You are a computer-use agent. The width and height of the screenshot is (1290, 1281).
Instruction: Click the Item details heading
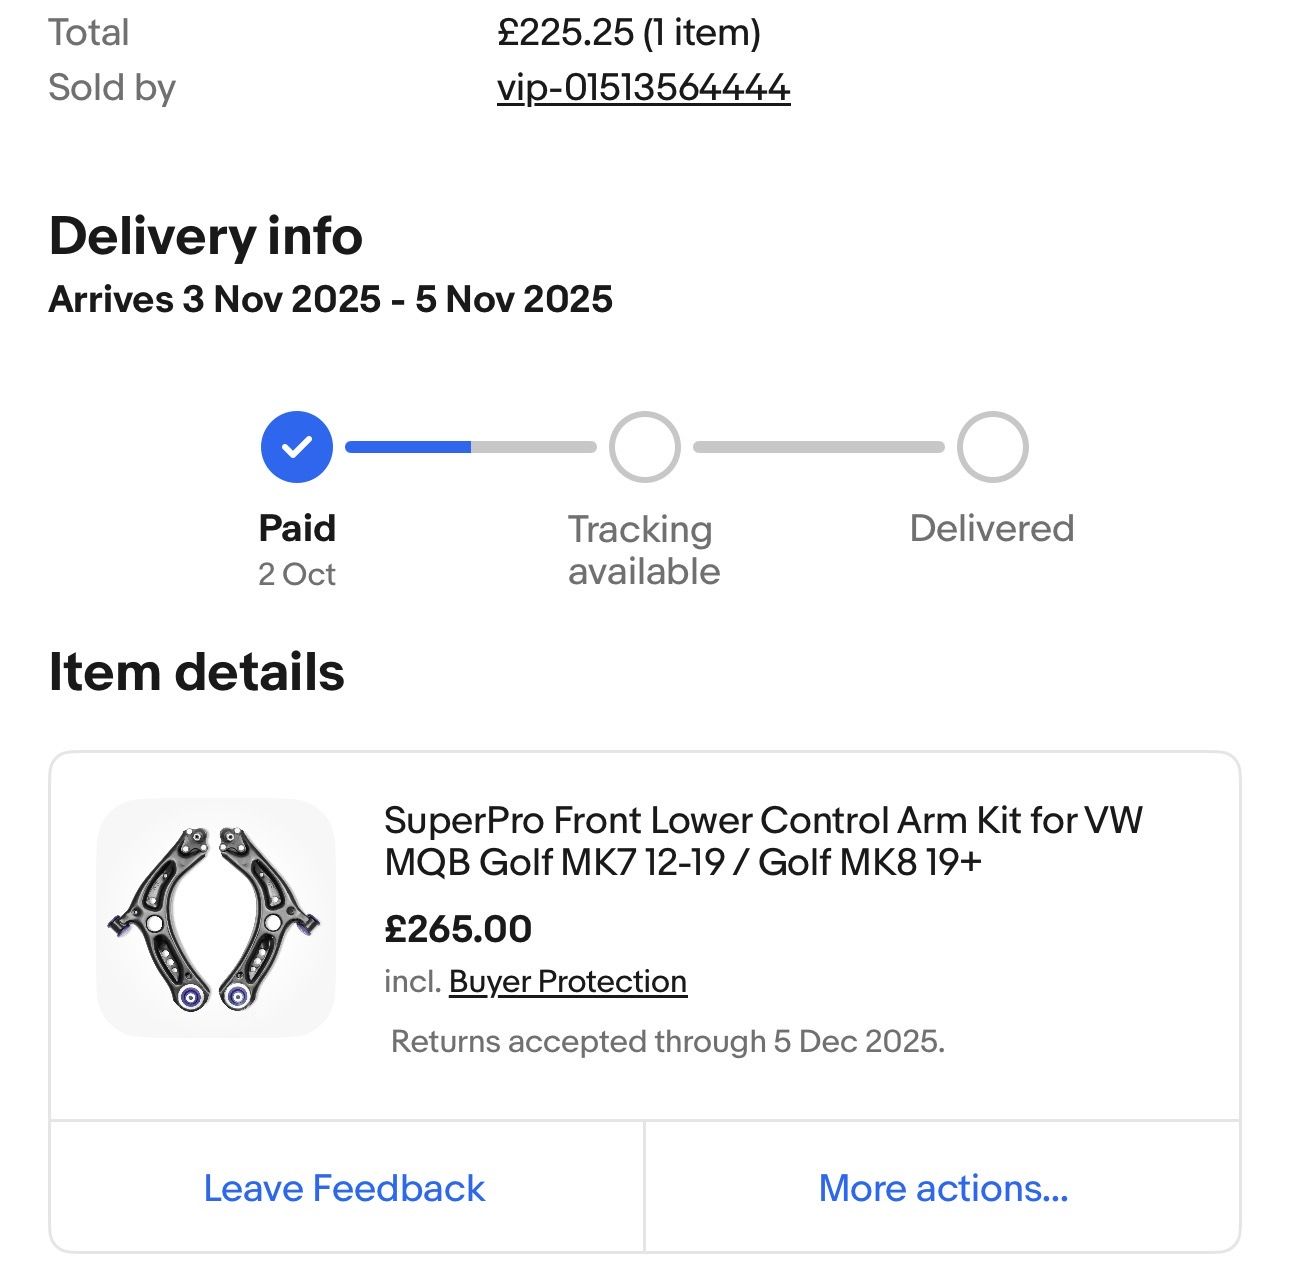(x=196, y=672)
